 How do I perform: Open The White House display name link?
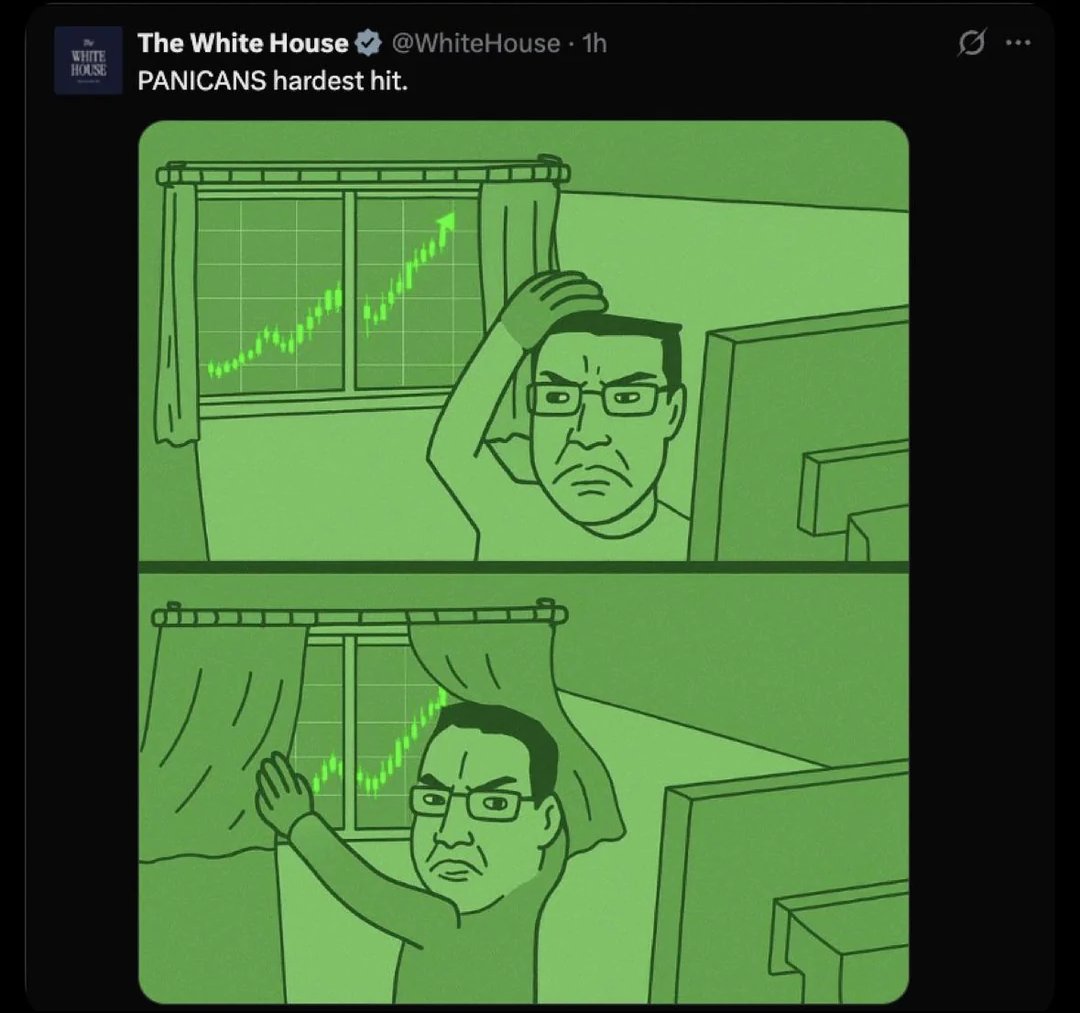tap(243, 43)
